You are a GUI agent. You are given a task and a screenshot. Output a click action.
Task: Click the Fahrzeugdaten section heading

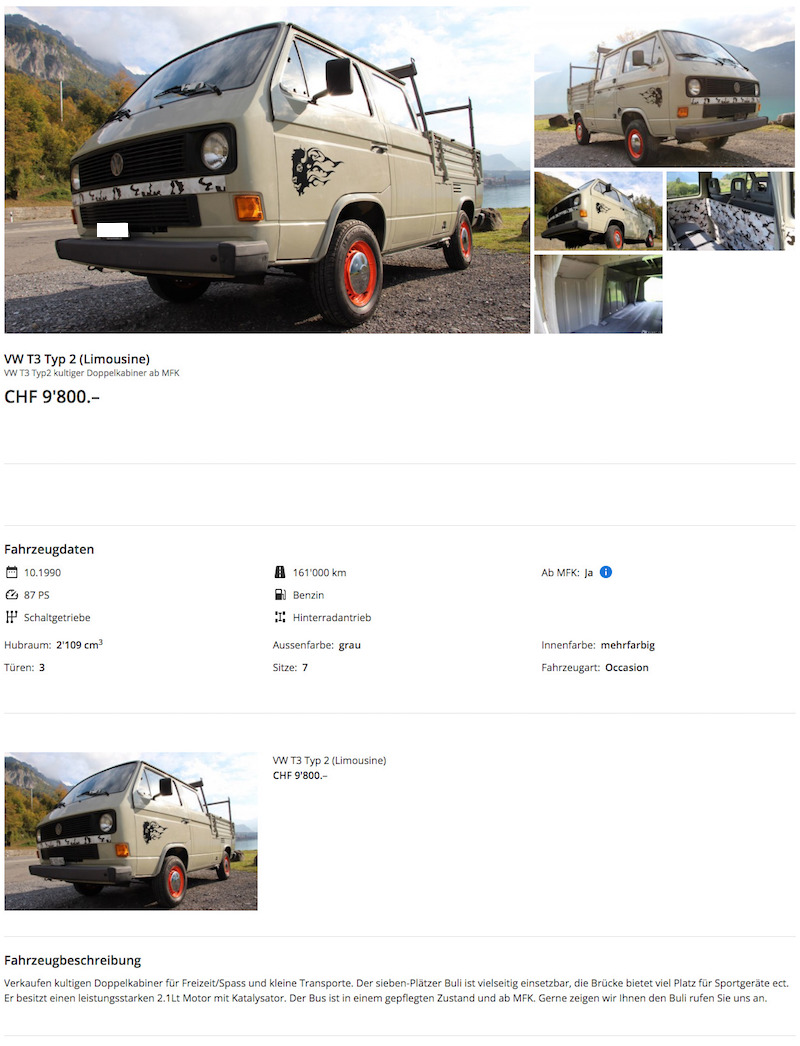(x=49, y=549)
